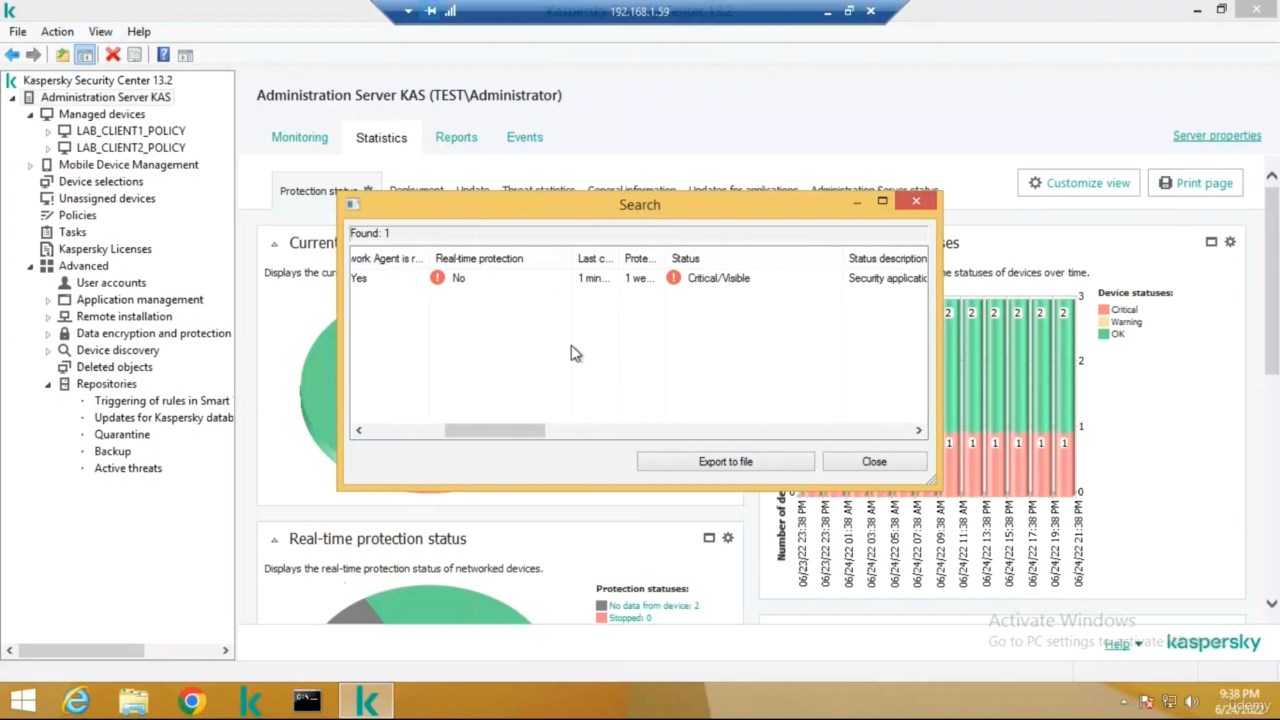Open the Action menu
This screenshot has width=1280, height=720.
point(57,32)
